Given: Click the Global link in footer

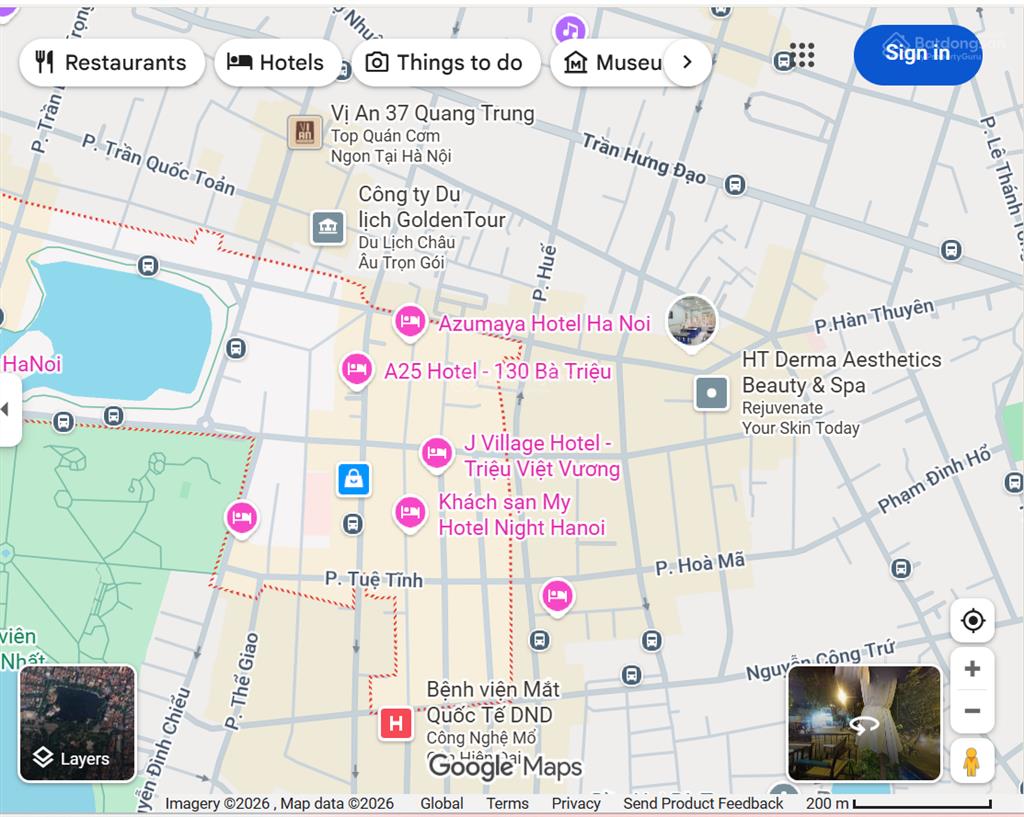Looking at the screenshot, I should coord(441,803).
